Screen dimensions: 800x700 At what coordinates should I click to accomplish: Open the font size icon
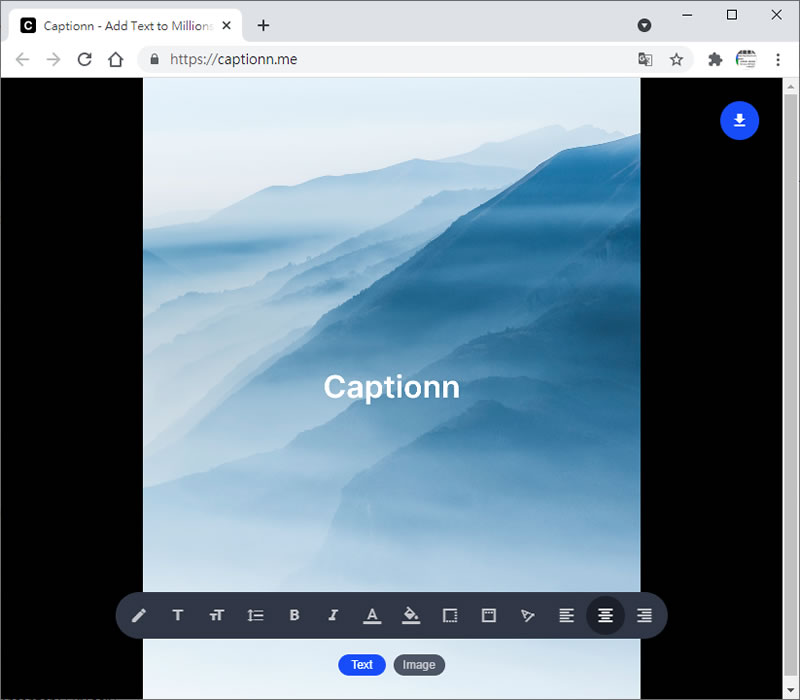(217, 615)
